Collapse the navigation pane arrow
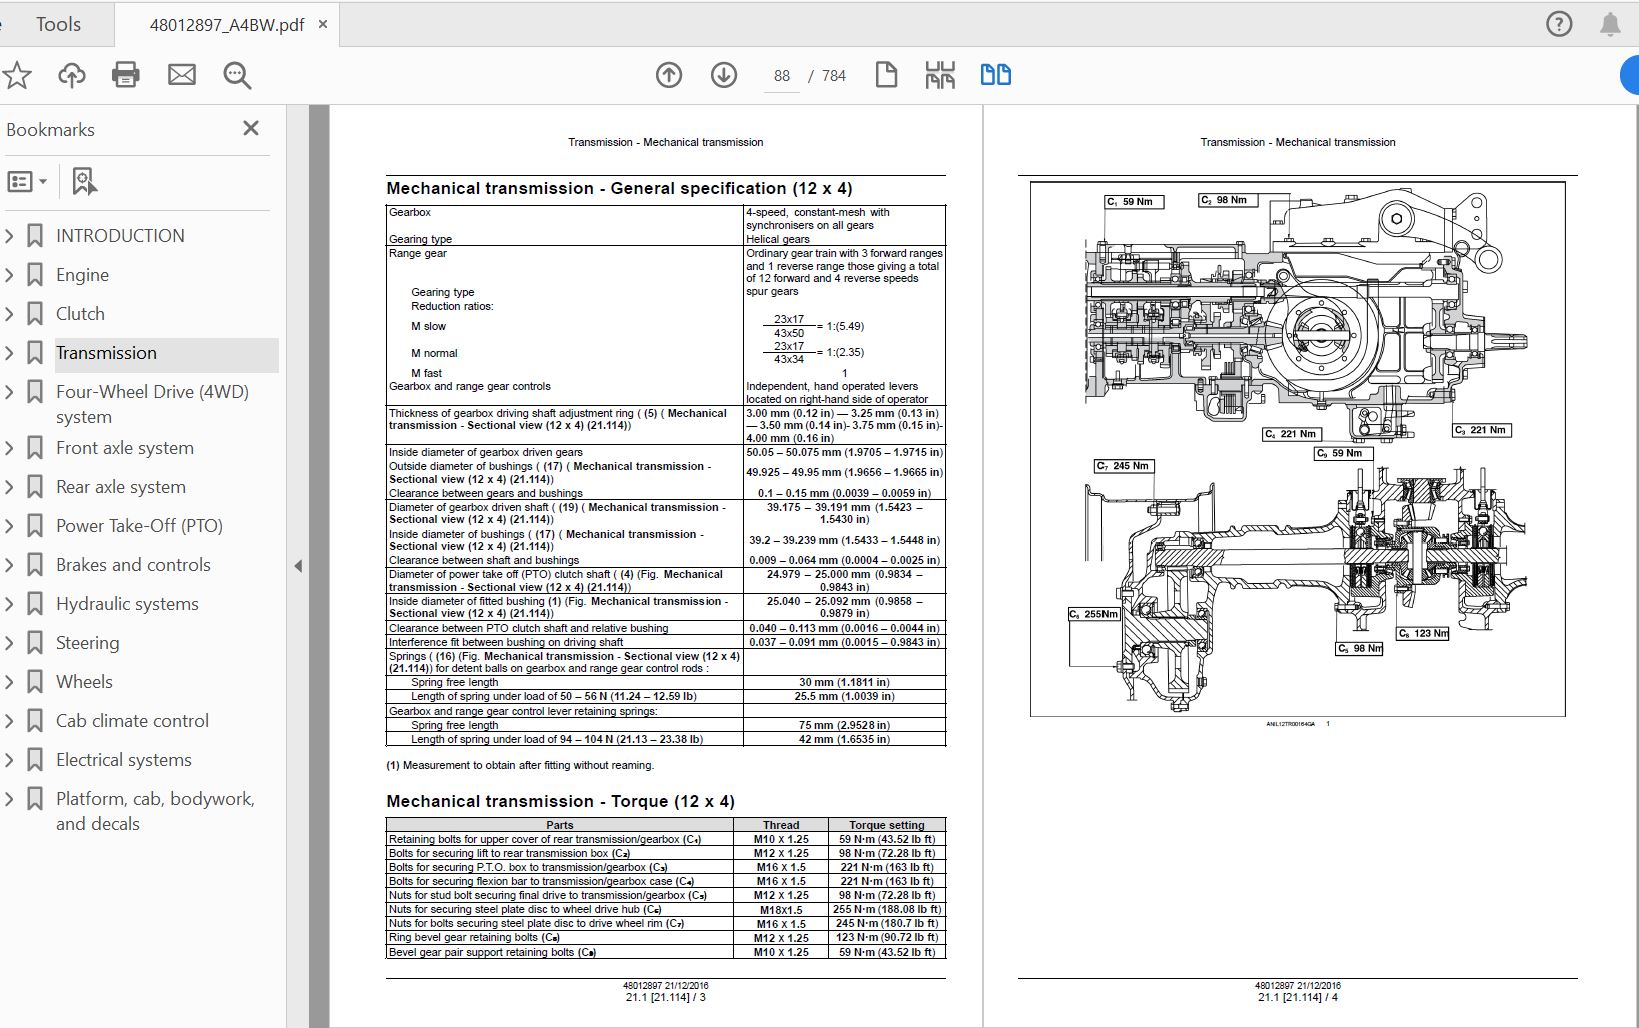This screenshot has width=1639, height=1028. (298, 566)
